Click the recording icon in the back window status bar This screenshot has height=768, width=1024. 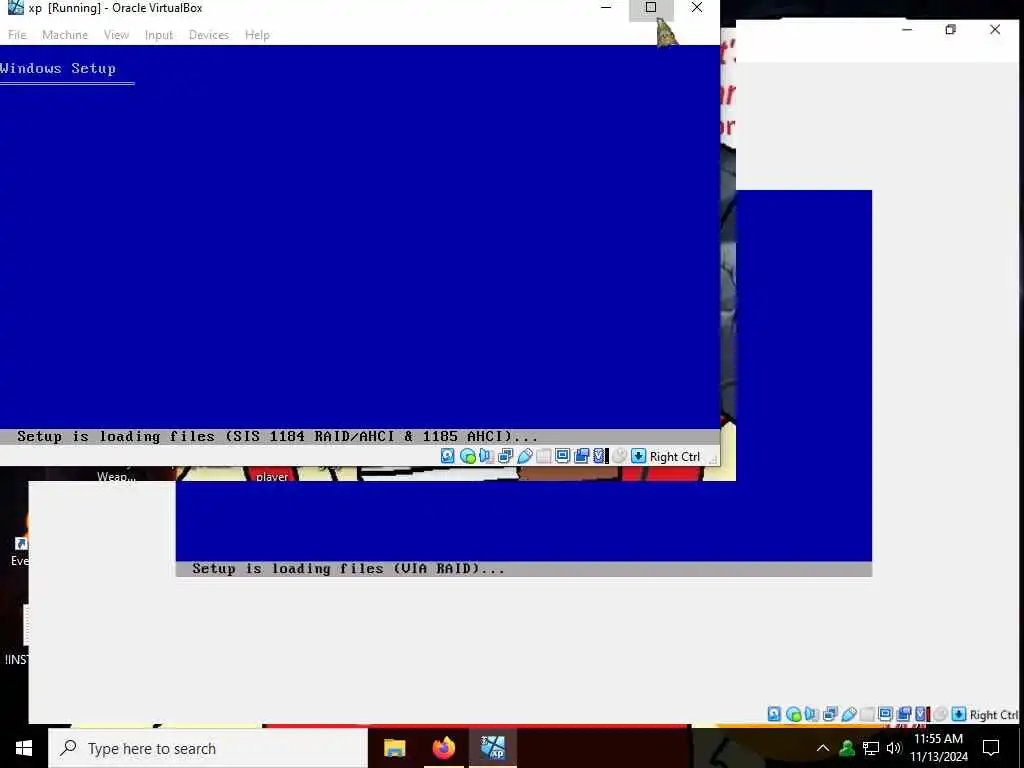(x=904, y=714)
